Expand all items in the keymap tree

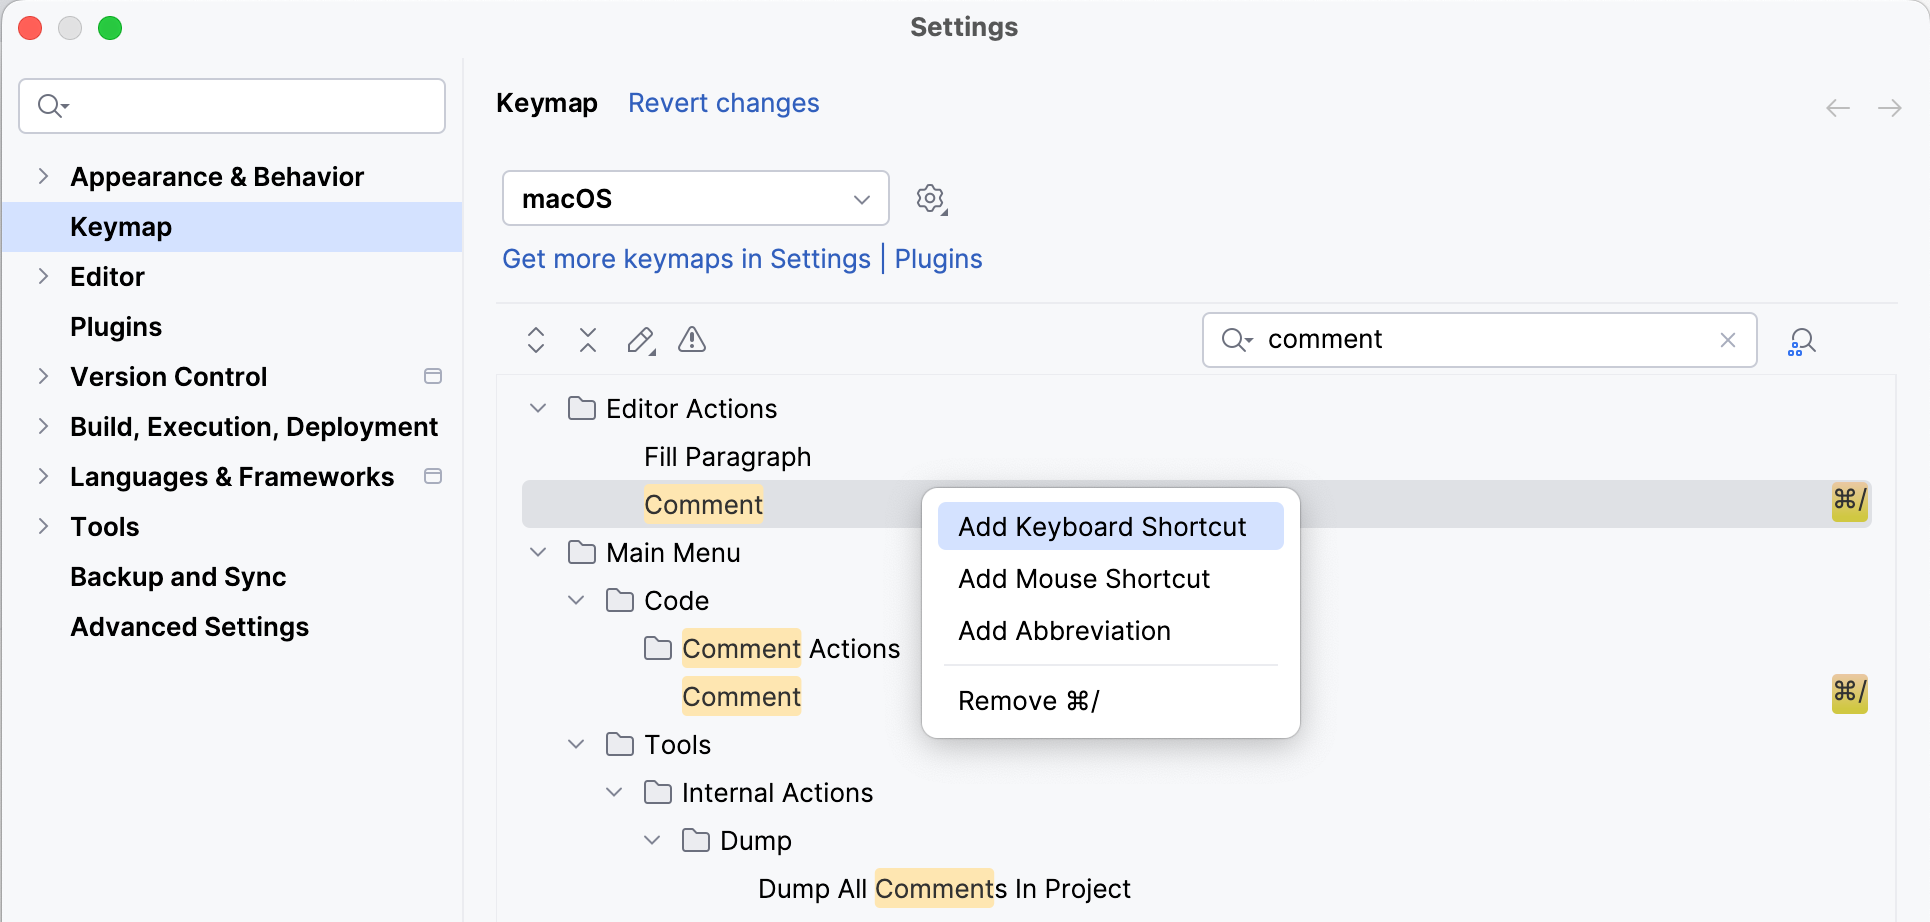(536, 340)
